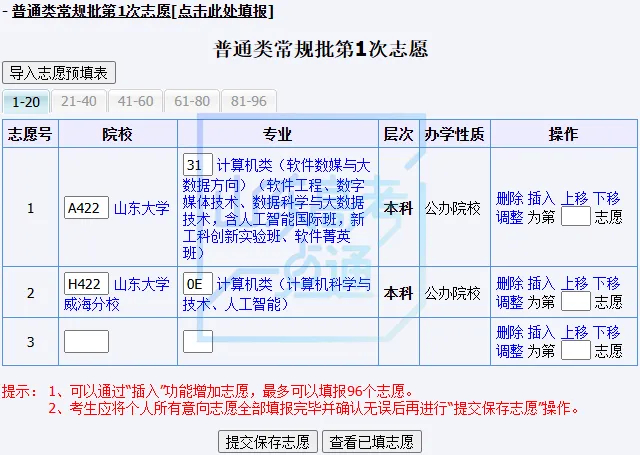Viewport: 640px width, 455px height.
Task: Click 删除 in the H422 威海分校 row
Action: (509, 283)
